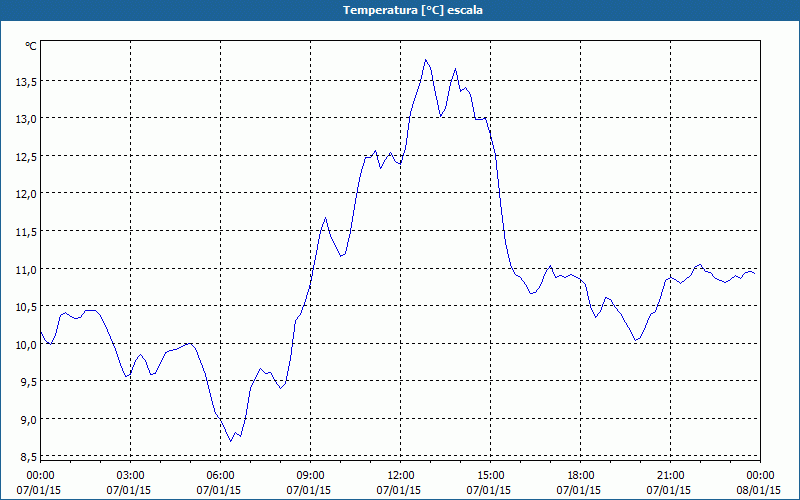Click the "07/01/15" date under 12:00
Image resolution: width=800 pixels, height=500 pixels.
point(399,490)
